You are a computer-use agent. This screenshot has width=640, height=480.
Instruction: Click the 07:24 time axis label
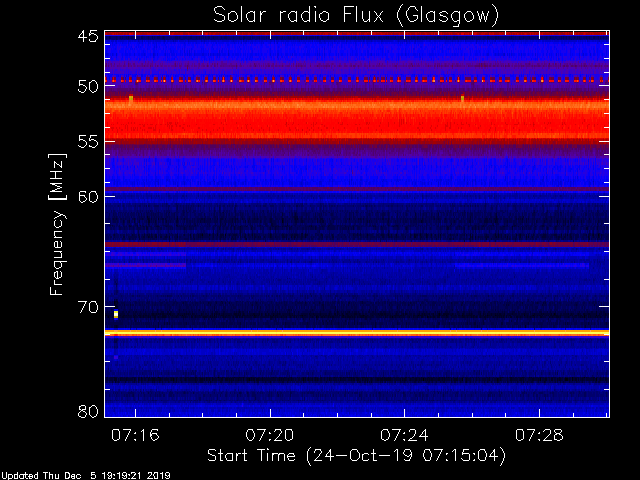[x=404, y=436]
